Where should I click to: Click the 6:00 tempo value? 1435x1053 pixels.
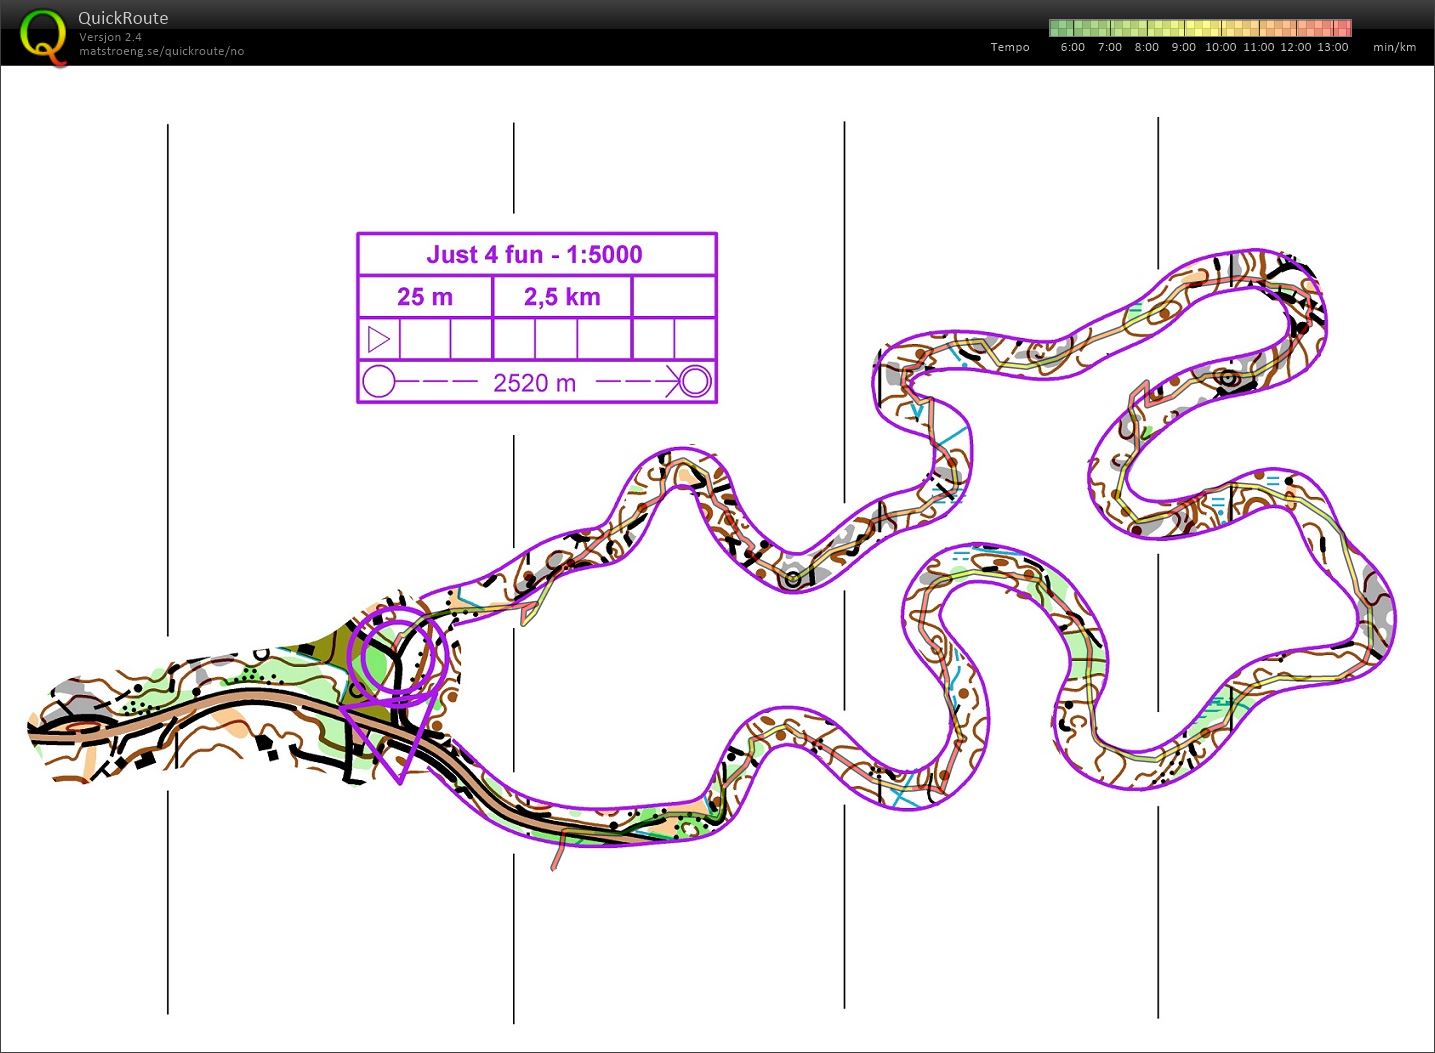pyautogui.click(x=1072, y=47)
